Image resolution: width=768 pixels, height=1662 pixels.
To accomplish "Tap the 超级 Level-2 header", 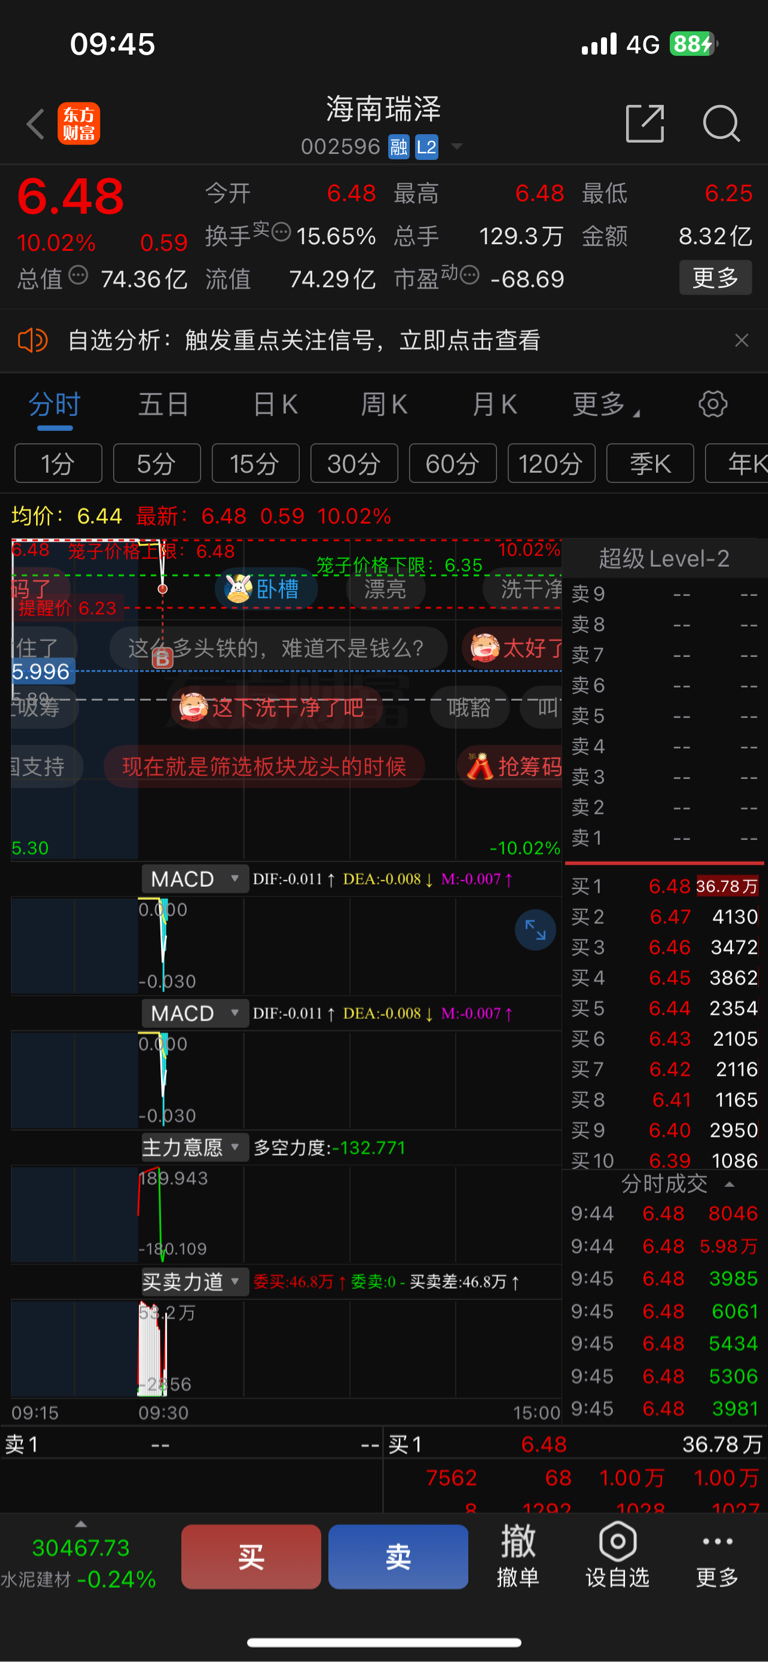I will [x=664, y=558].
